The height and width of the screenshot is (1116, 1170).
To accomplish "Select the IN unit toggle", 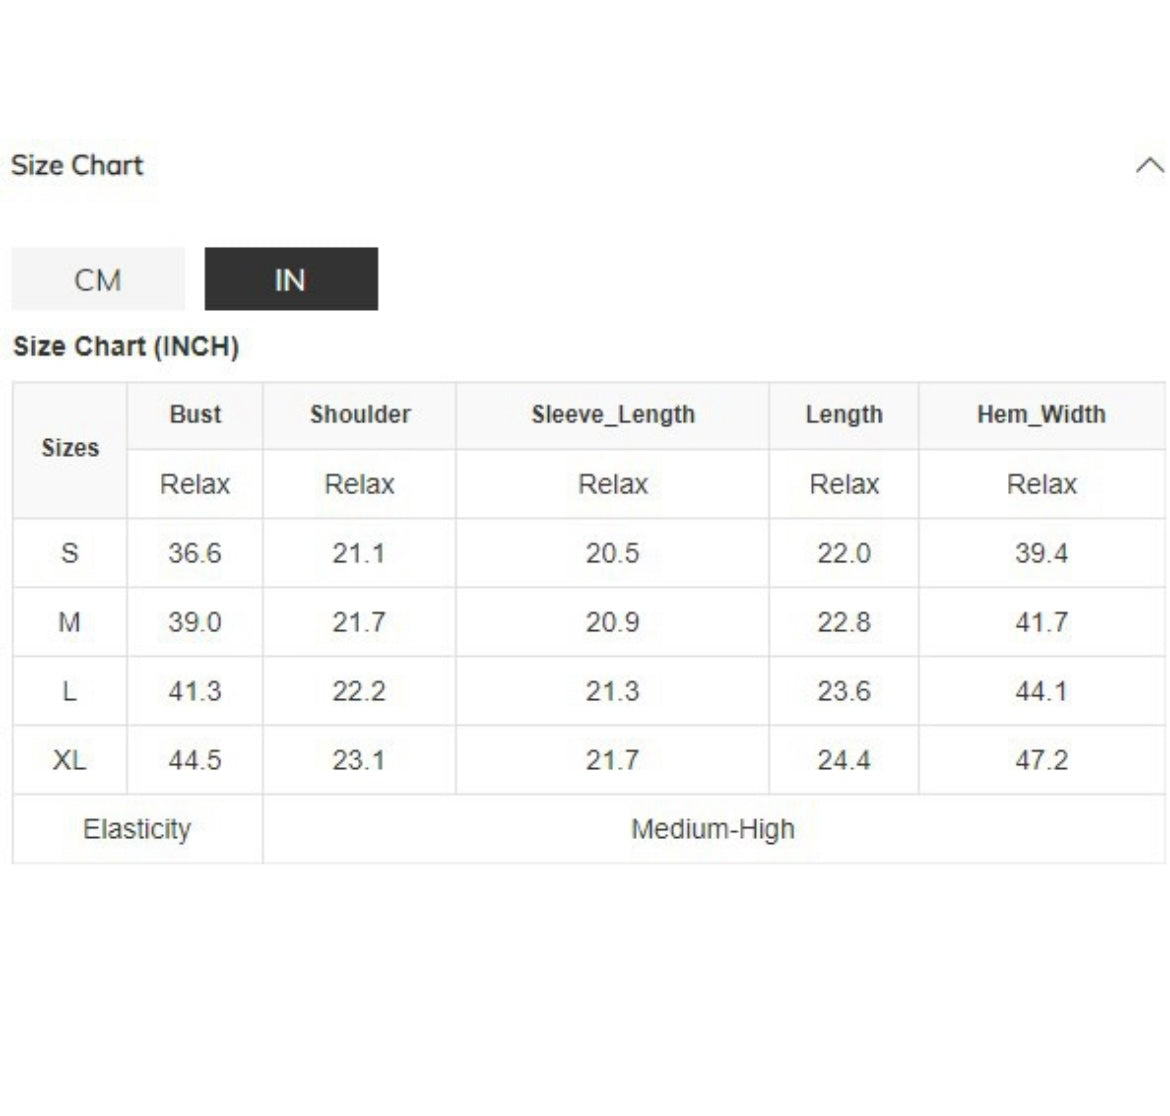I will click(291, 279).
